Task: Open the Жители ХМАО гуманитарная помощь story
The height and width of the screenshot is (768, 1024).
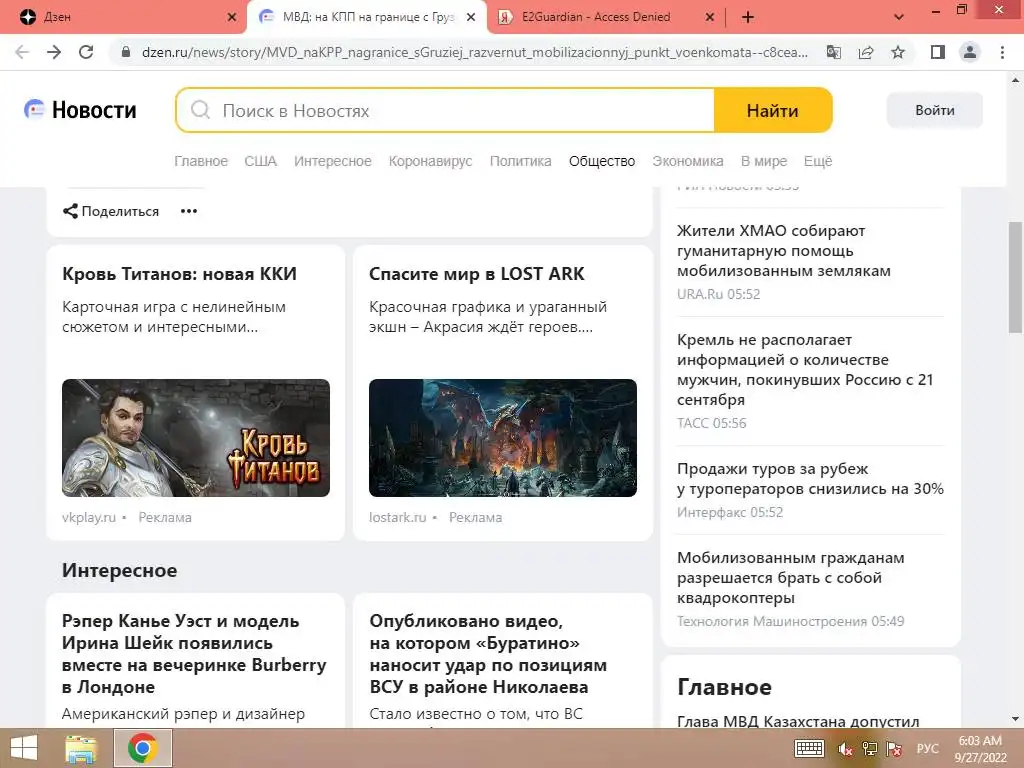Action: (x=784, y=251)
